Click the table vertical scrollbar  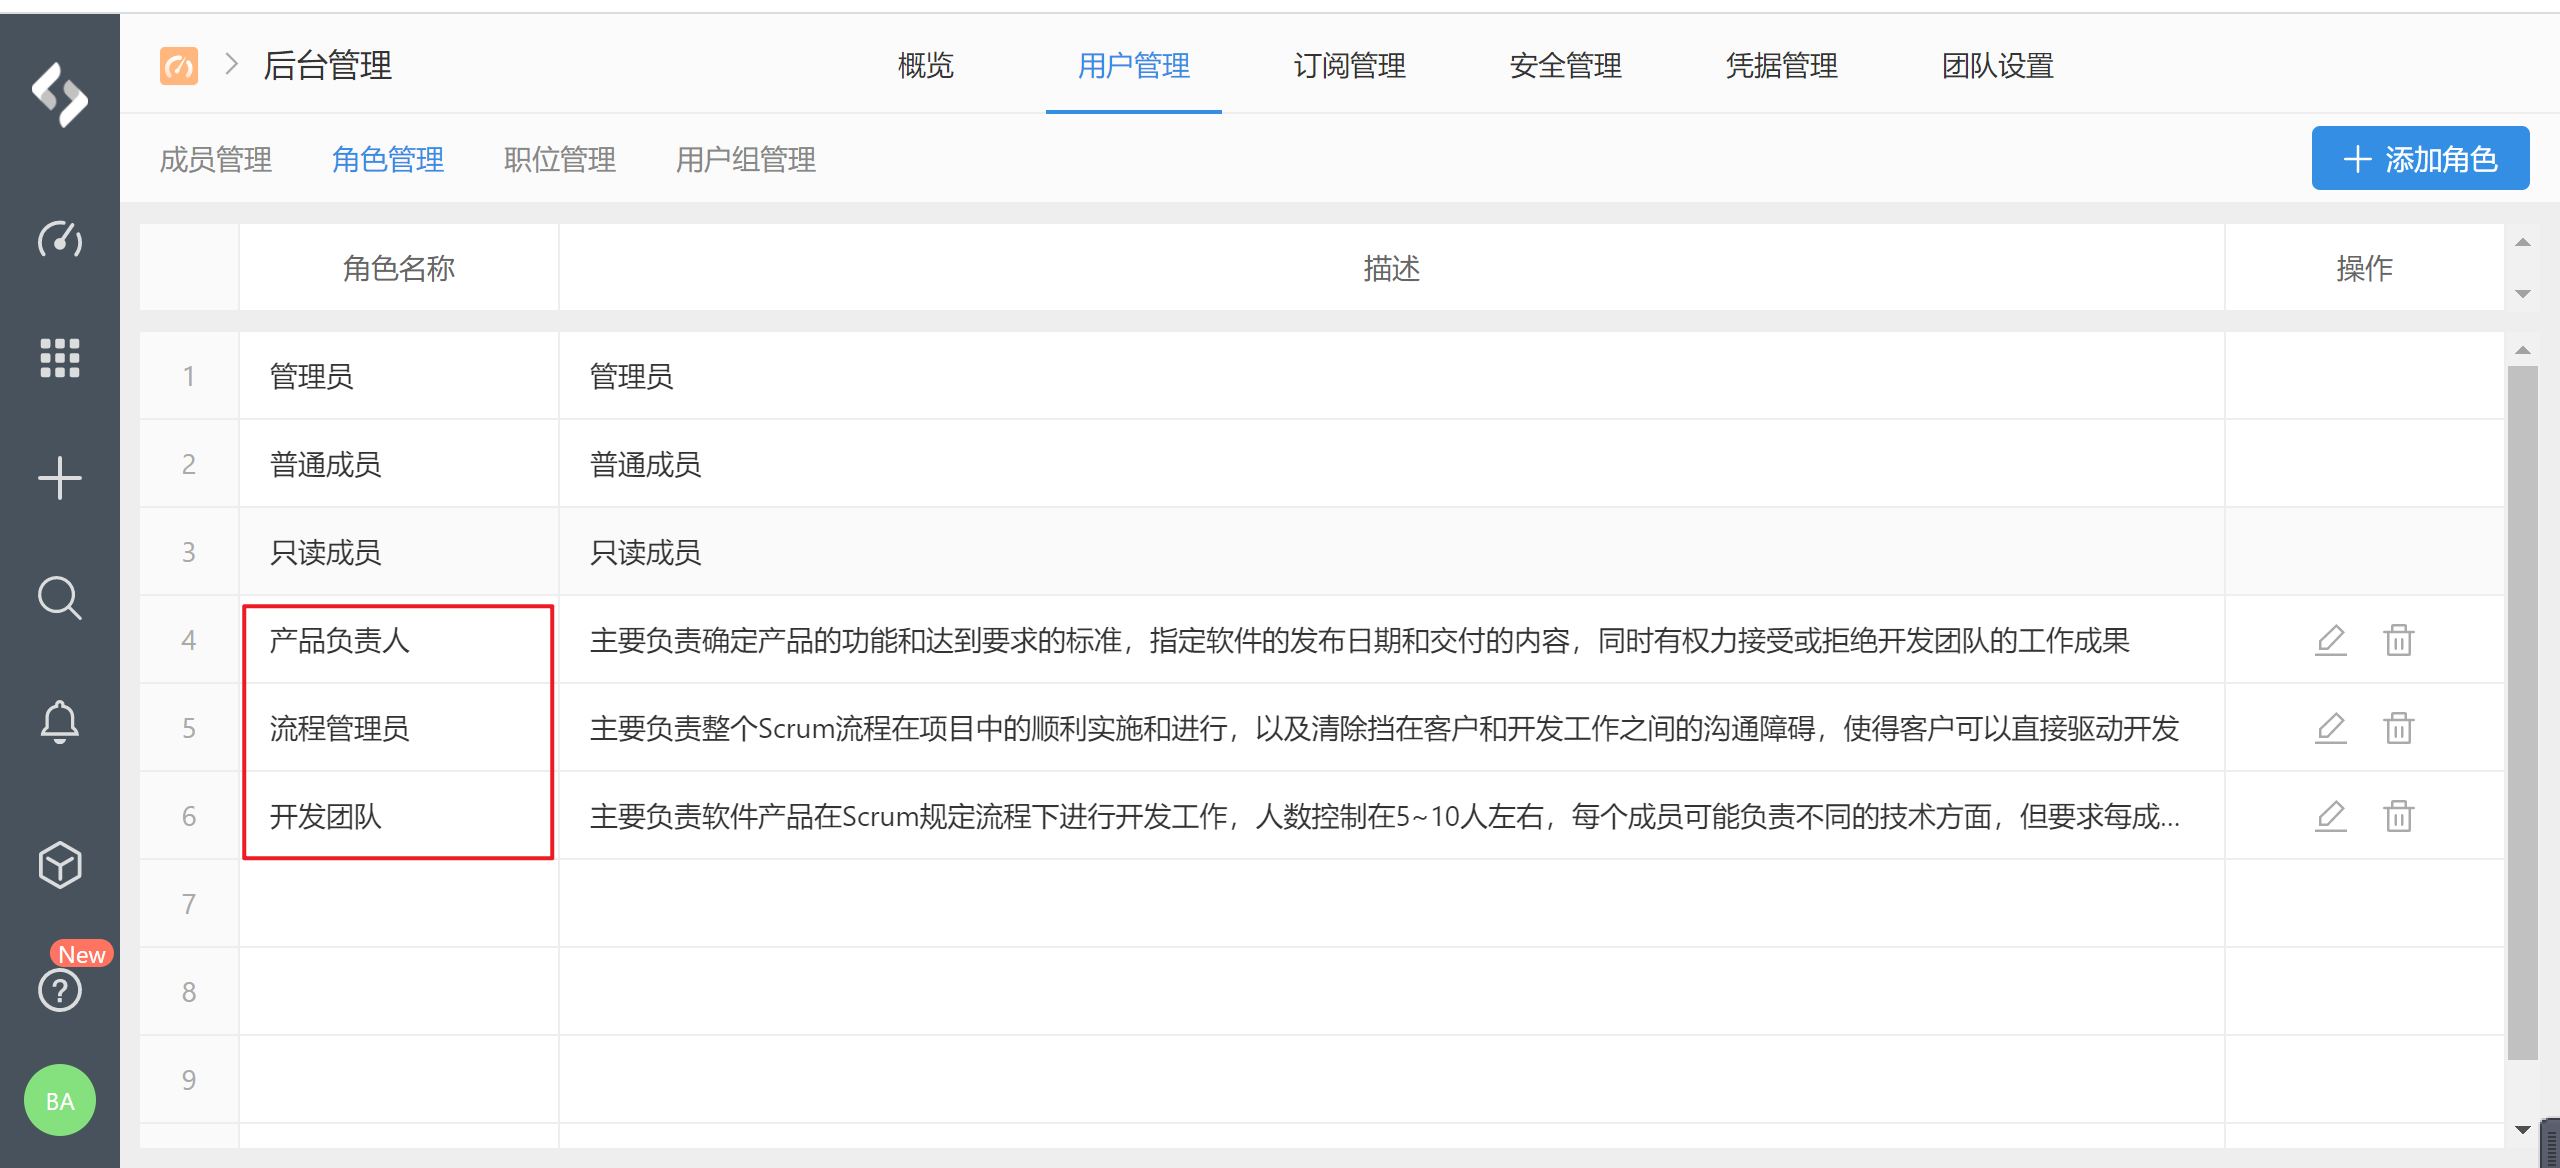pos(2522,710)
